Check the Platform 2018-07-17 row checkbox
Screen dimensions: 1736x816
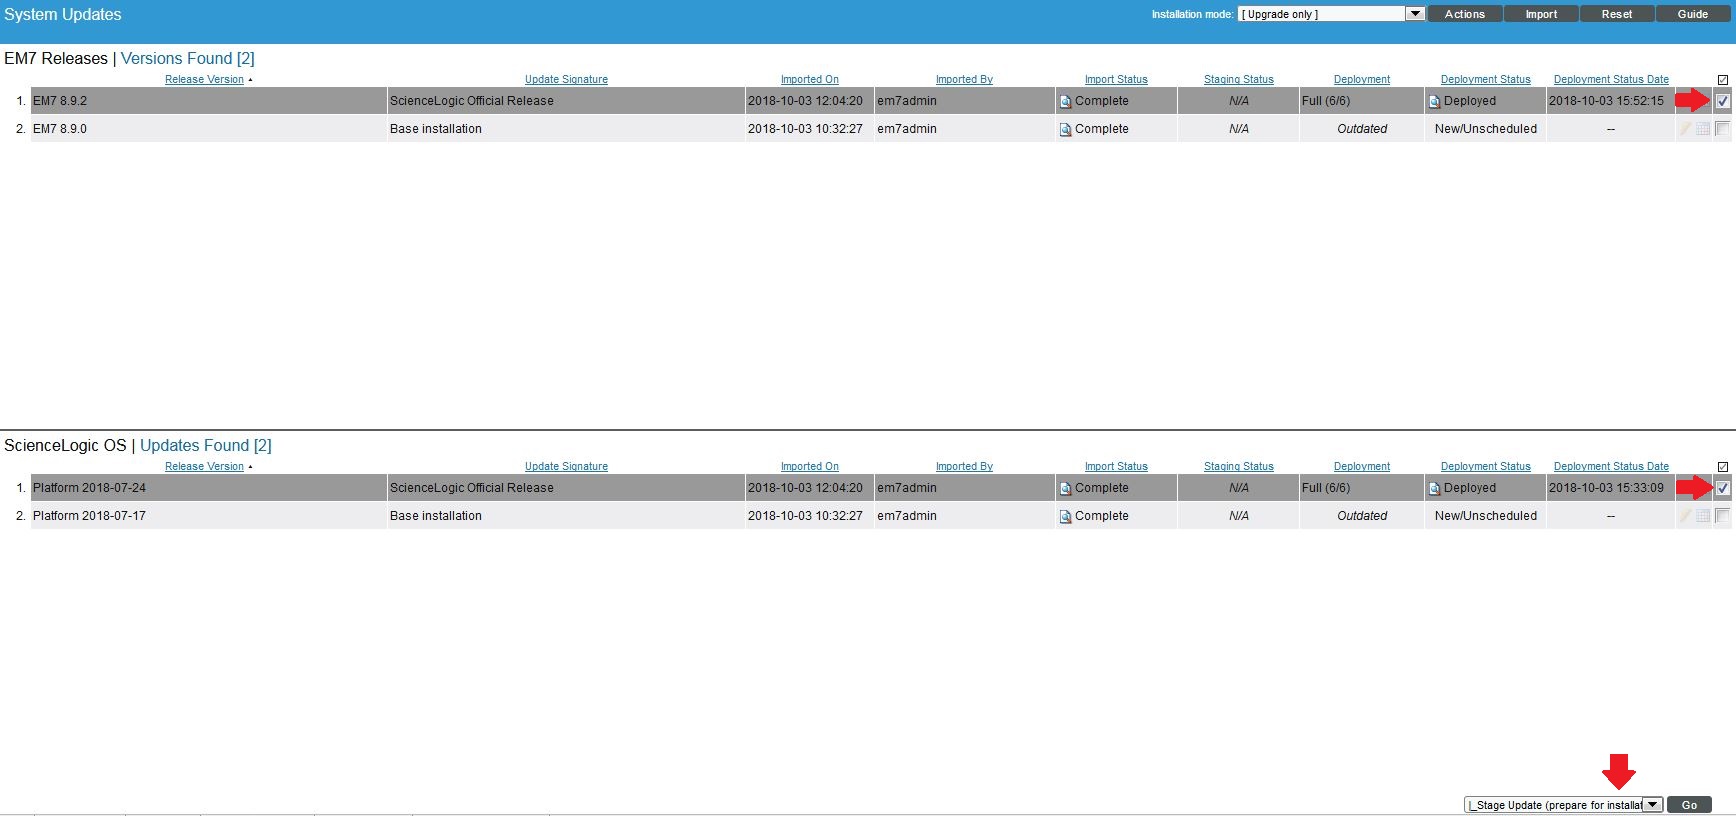(x=1722, y=516)
